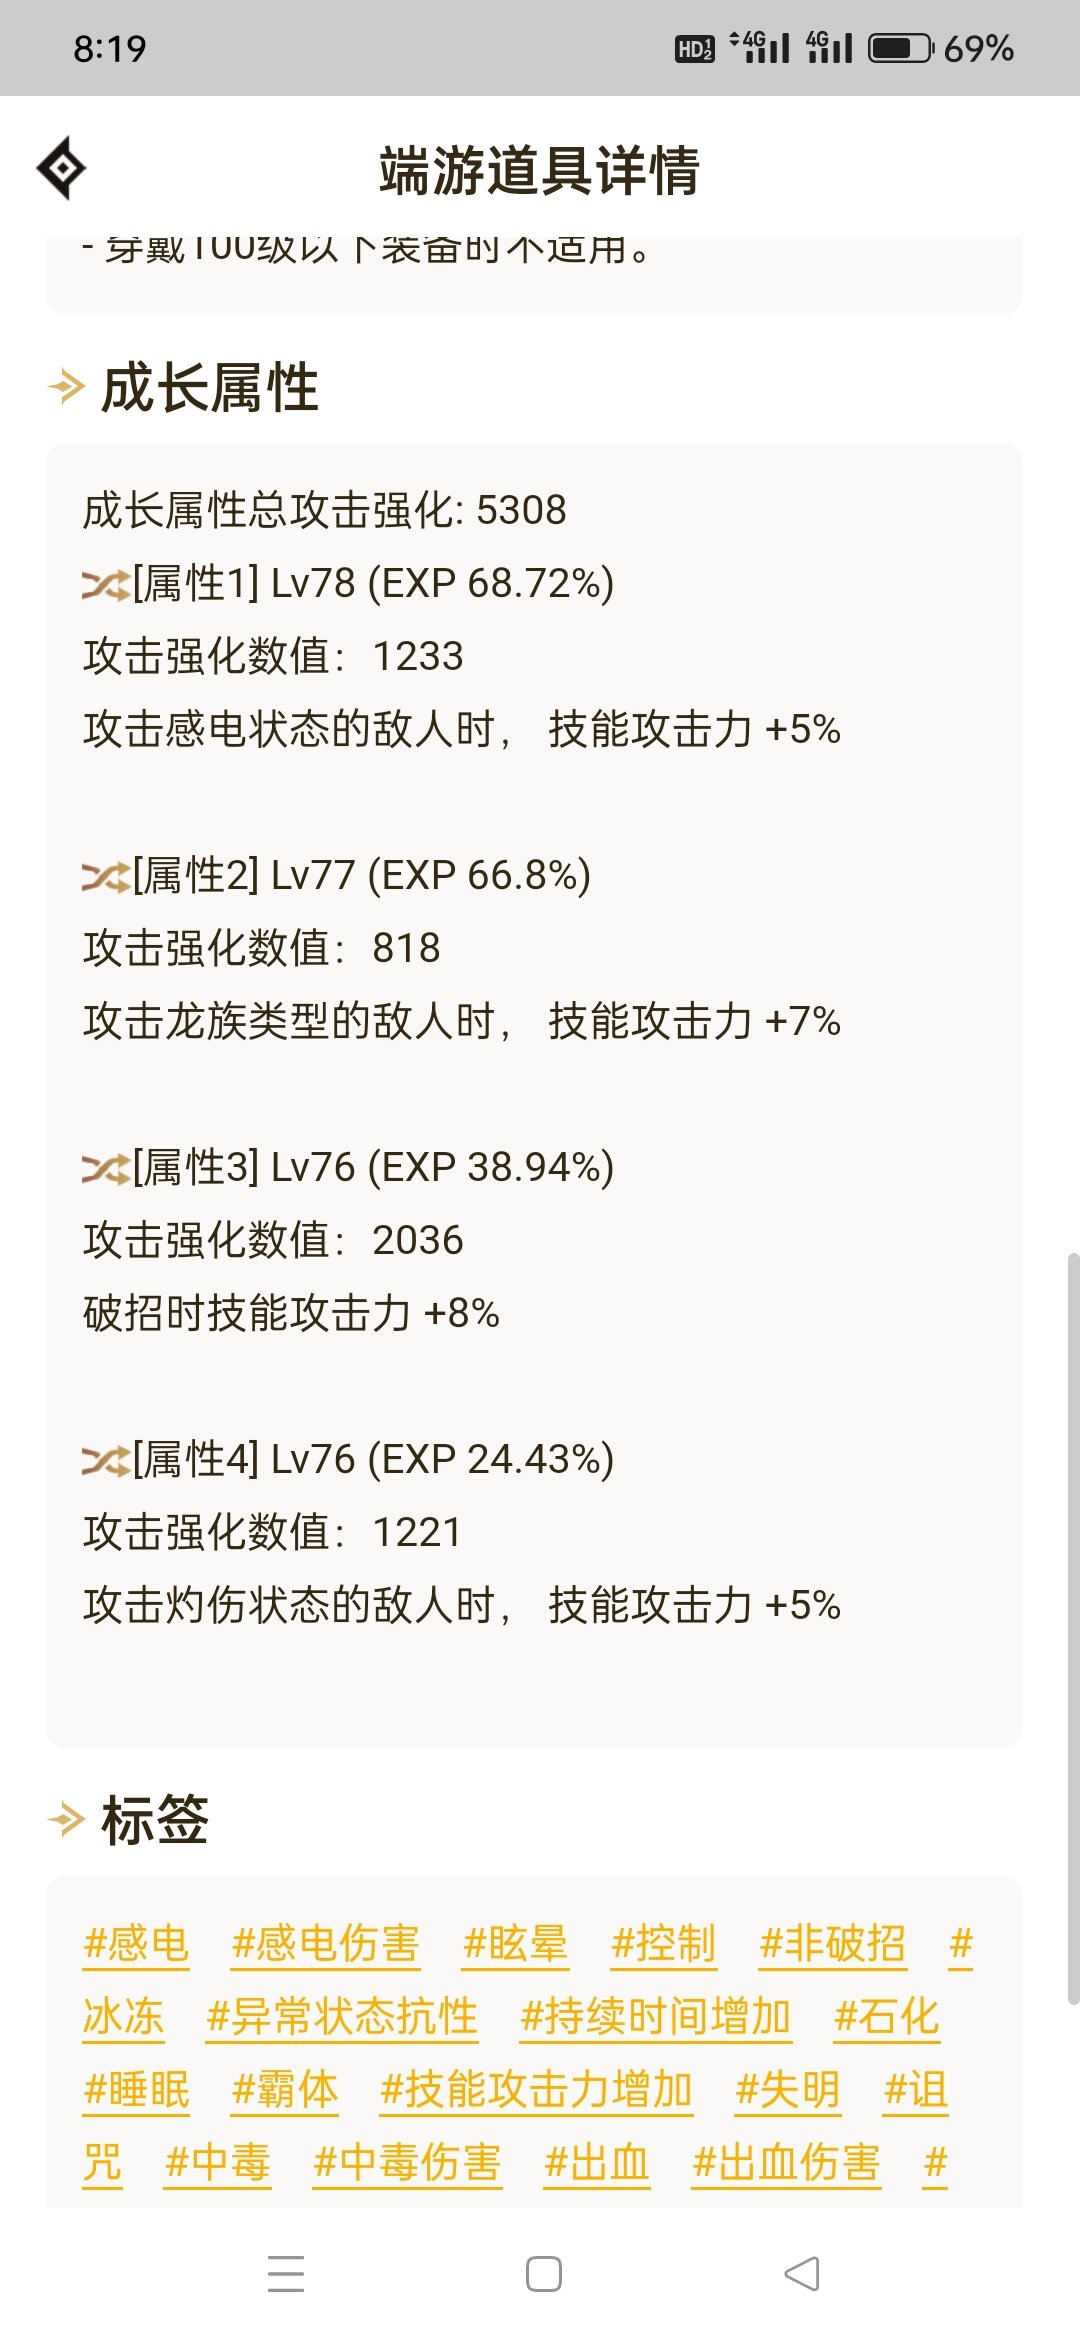The image size is (1080, 2340).
Task: Click shuffle icon beside 属性2 Lv77
Action: click(106, 876)
